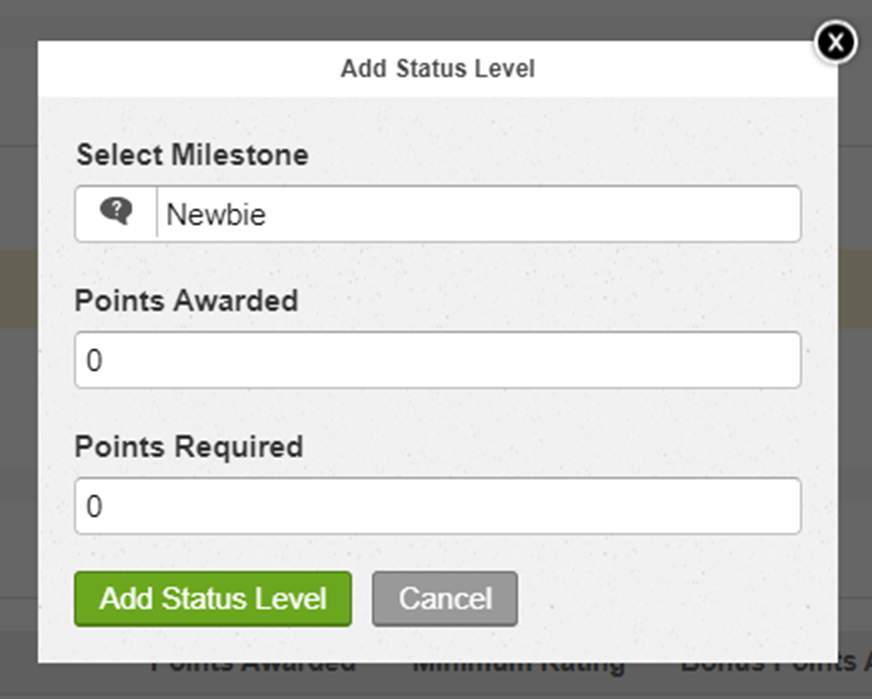This screenshot has width=872, height=699.
Task: Click the X icon on the dialog
Action: 835,42
